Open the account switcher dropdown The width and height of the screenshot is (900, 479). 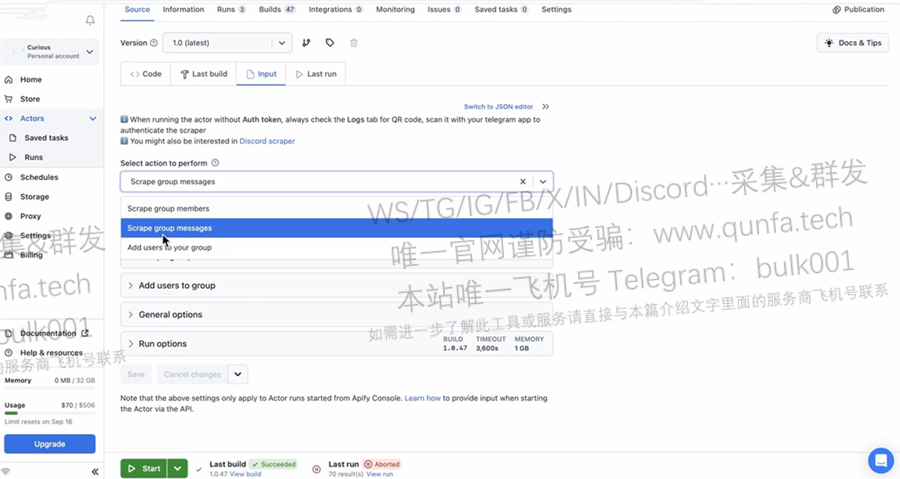[x=90, y=52]
